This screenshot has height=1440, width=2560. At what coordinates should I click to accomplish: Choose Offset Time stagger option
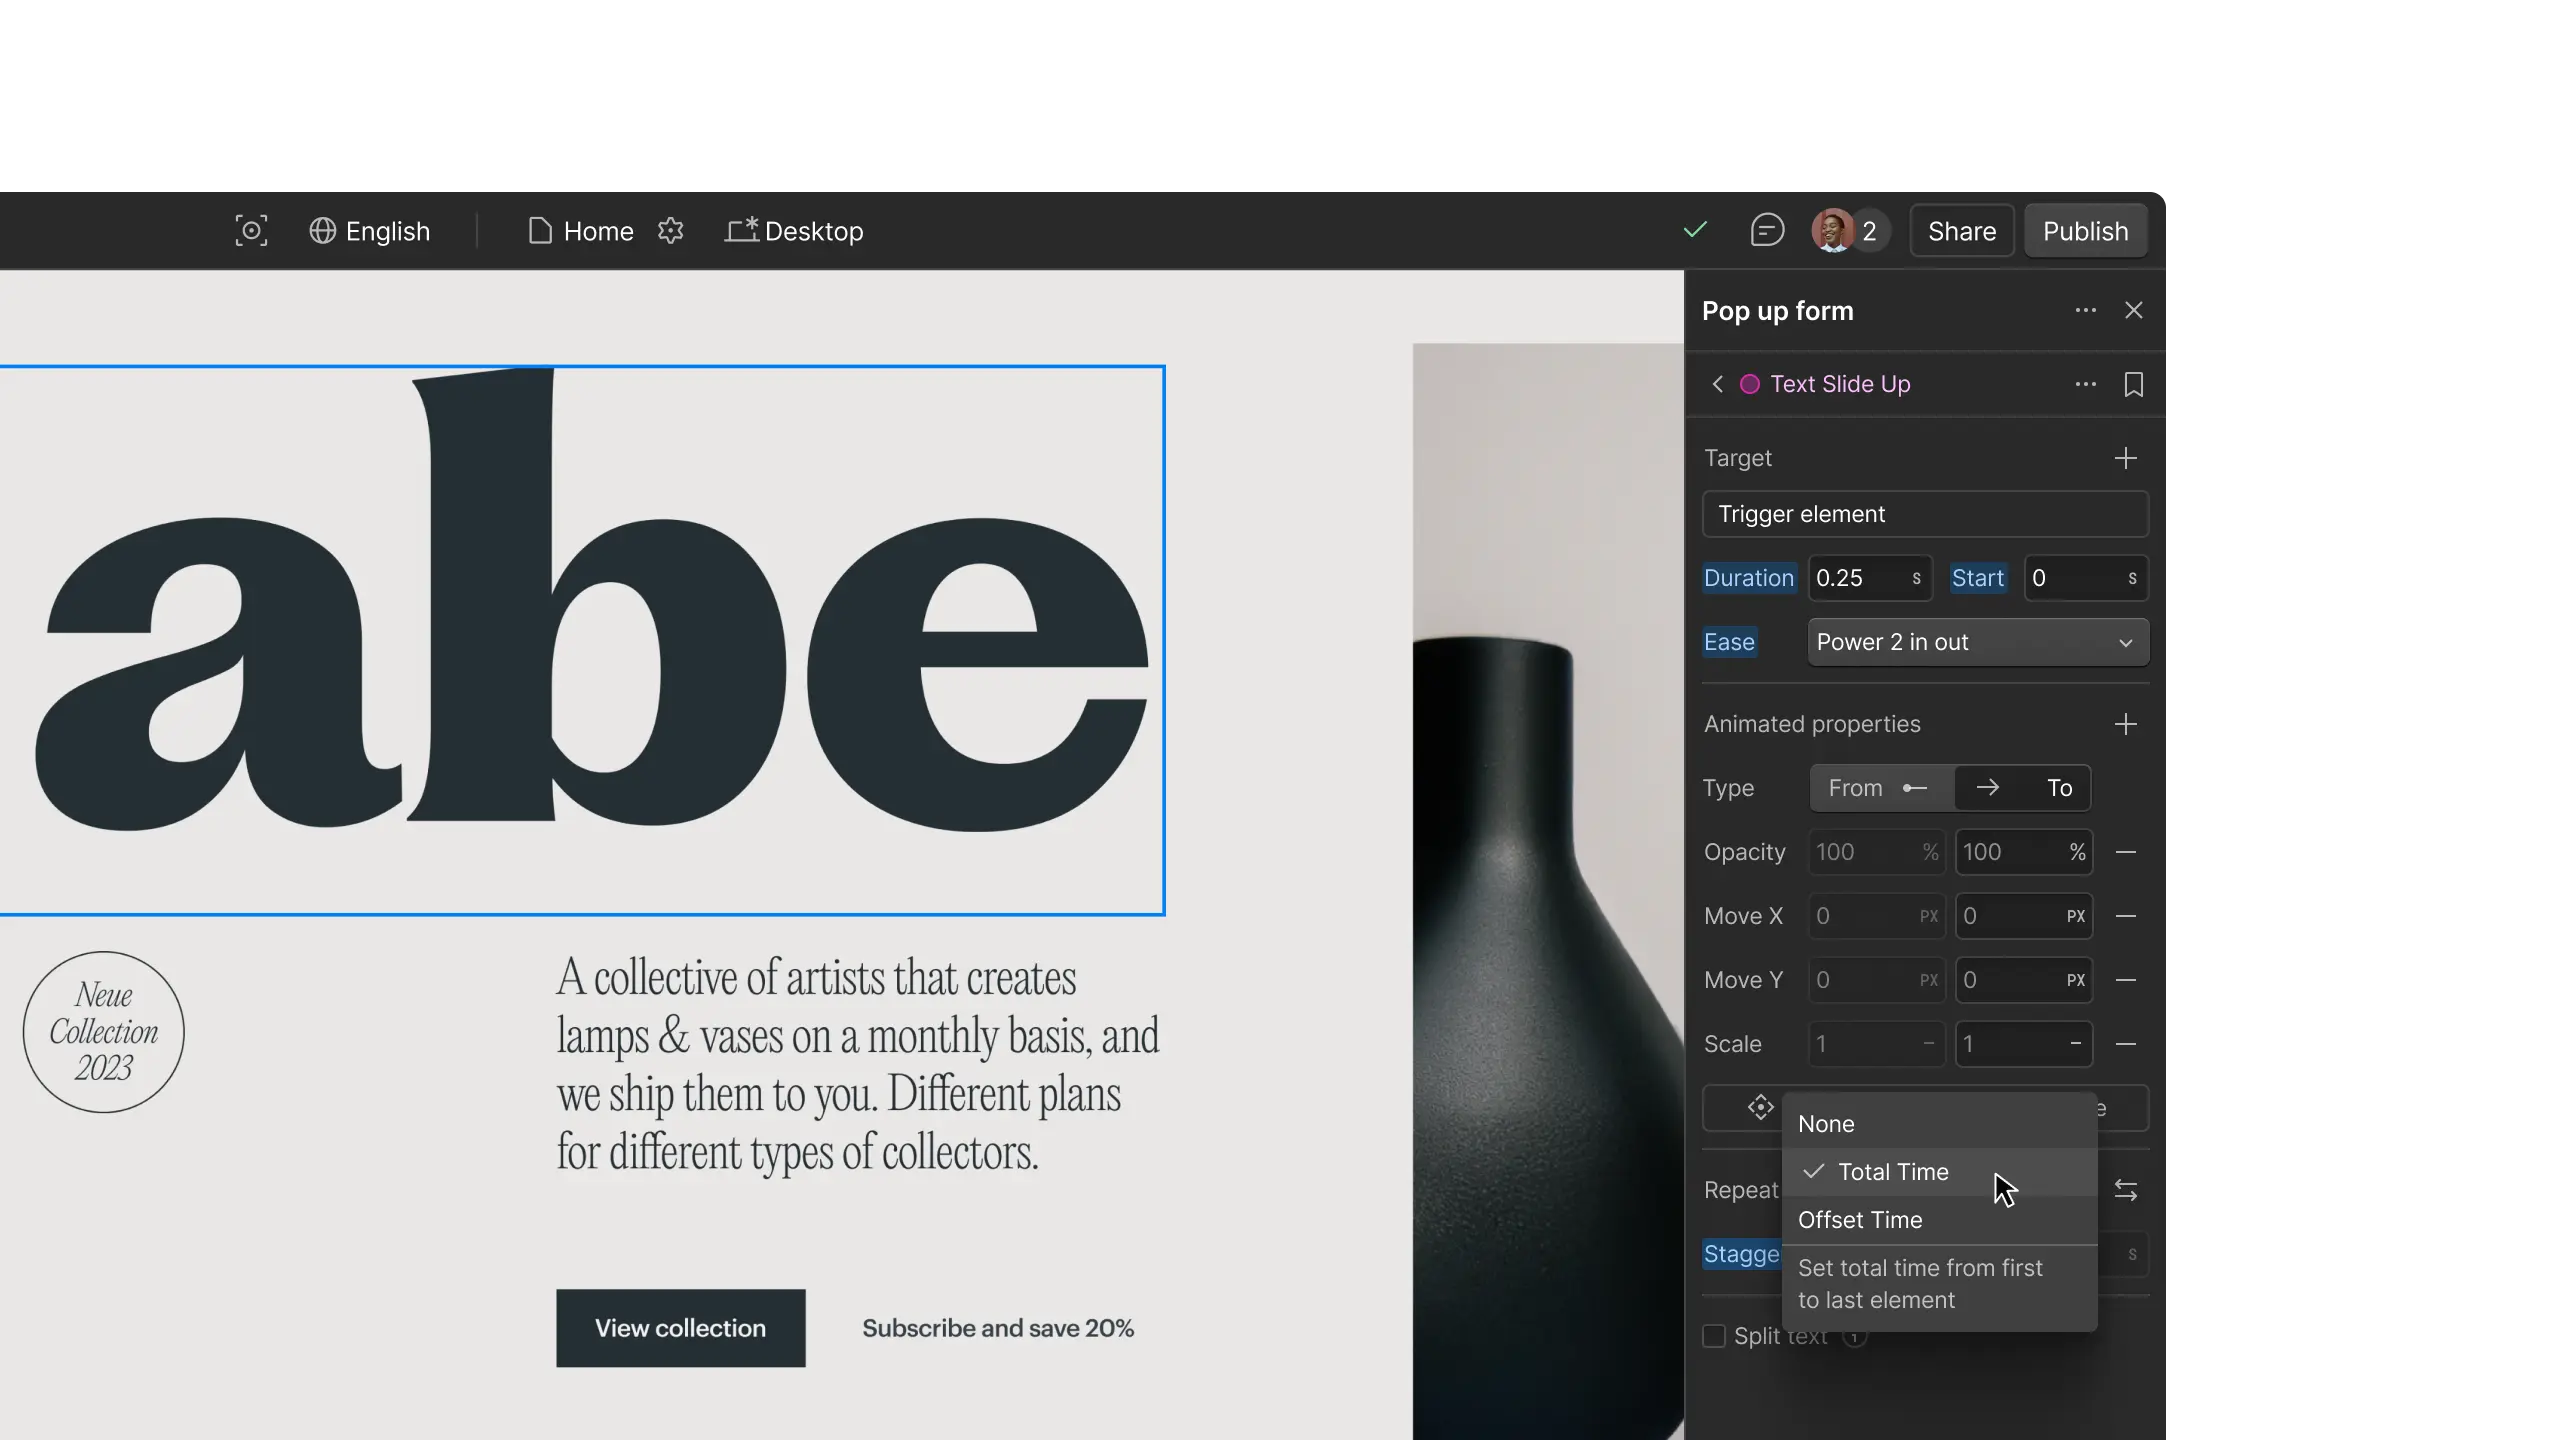1860,1220
